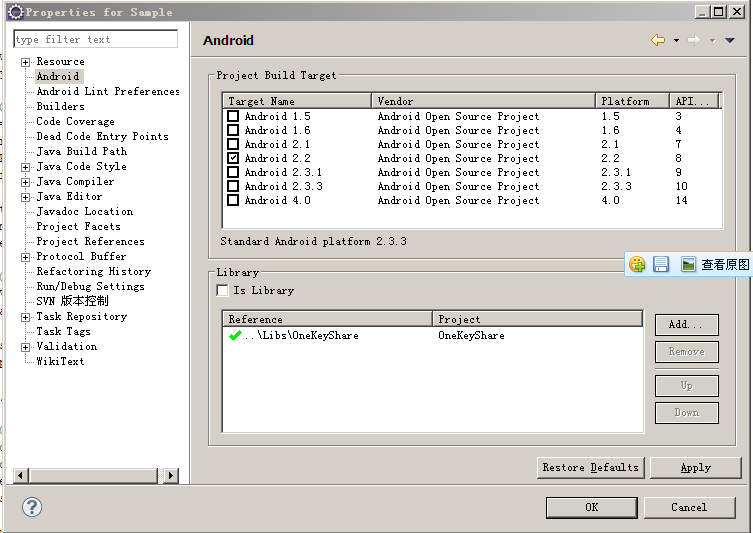Select WikiText item
Screen dimensions: 753x533
tap(61, 361)
